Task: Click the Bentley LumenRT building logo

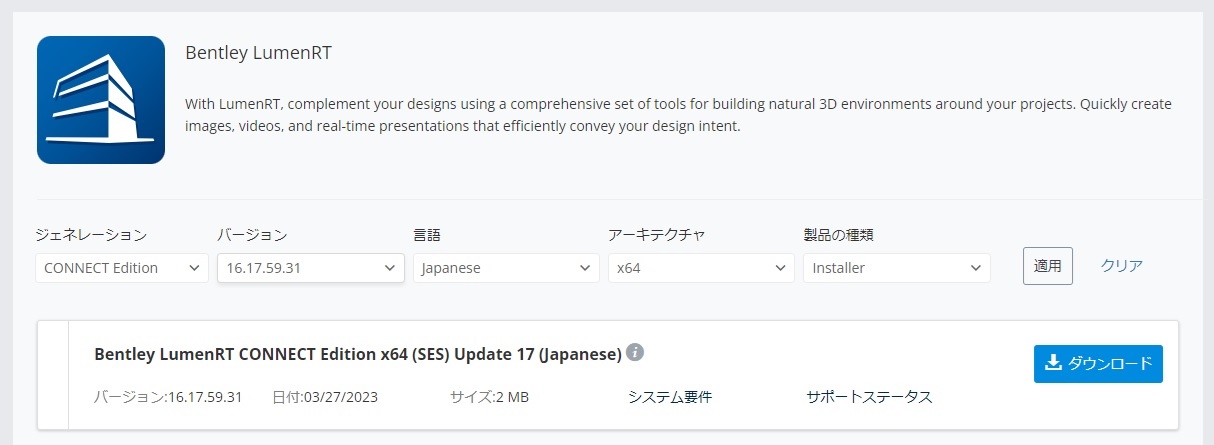Action: pos(100,100)
